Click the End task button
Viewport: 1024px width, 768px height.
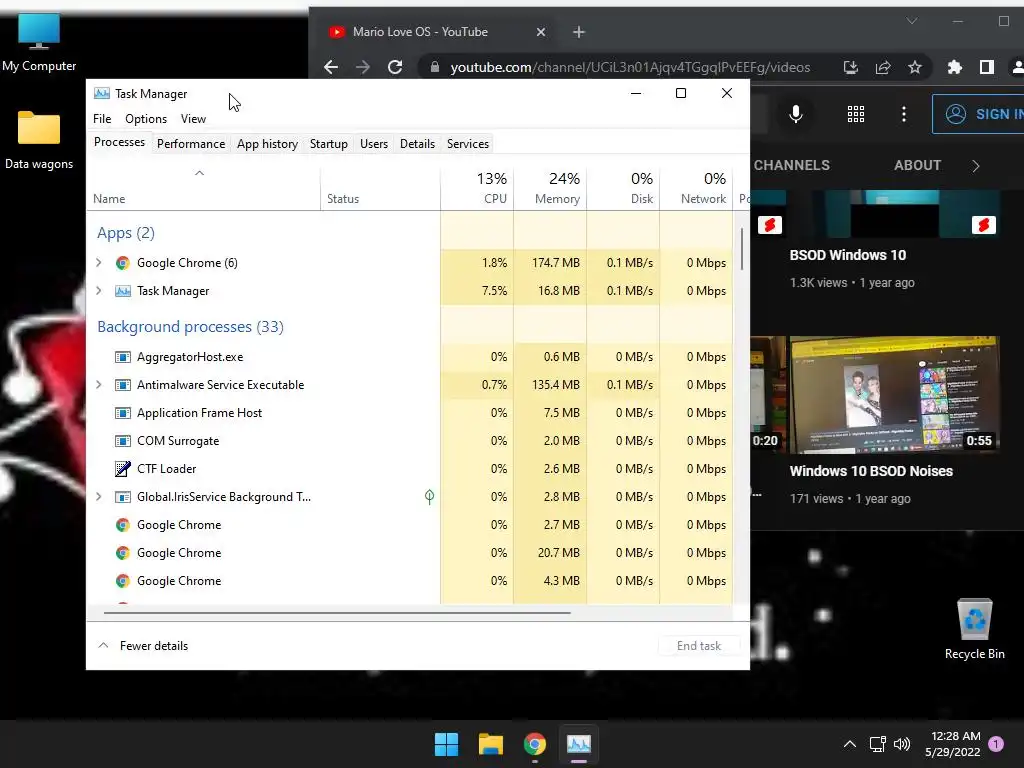(x=699, y=646)
